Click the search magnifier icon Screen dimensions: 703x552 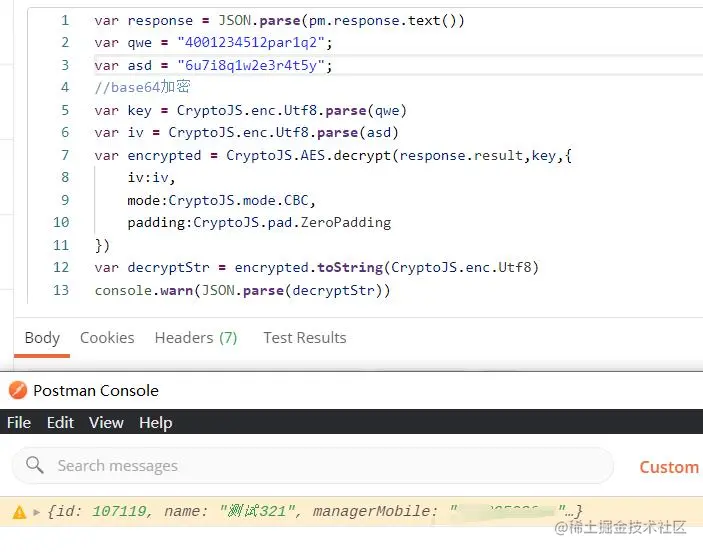click(x=35, y=465)
